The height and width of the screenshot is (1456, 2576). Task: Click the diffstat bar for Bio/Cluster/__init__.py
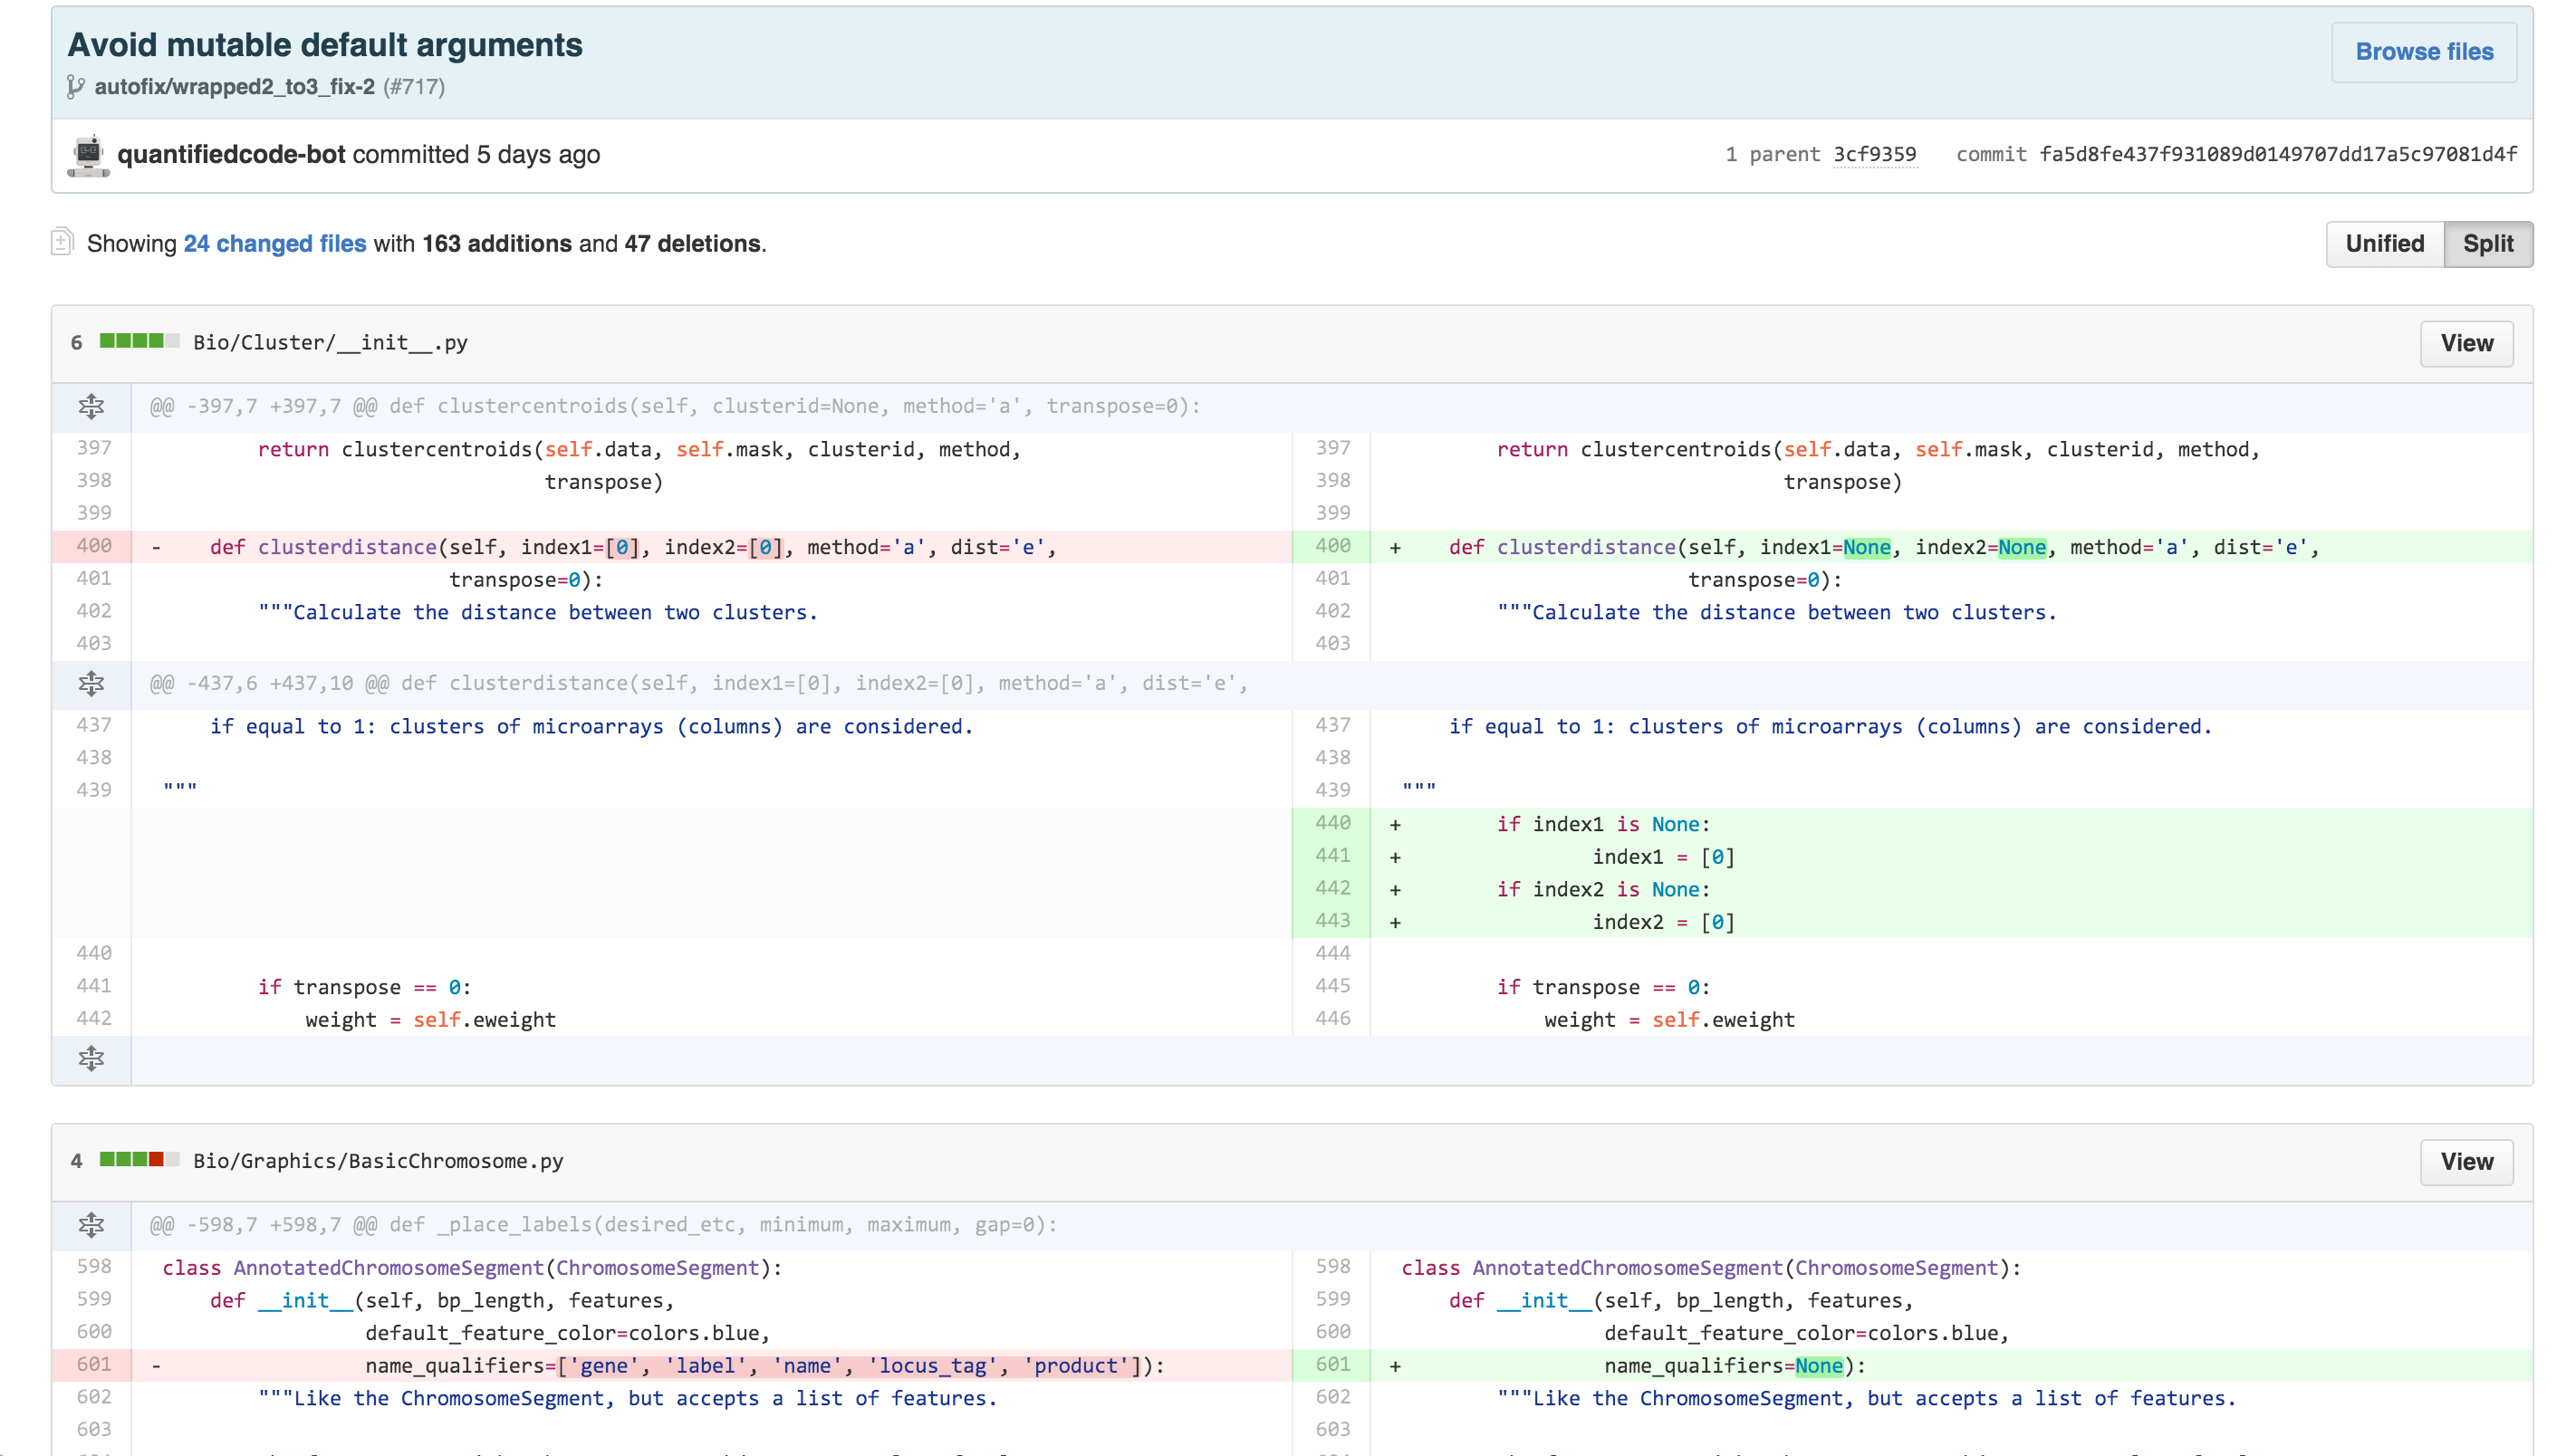coord(139,341)
